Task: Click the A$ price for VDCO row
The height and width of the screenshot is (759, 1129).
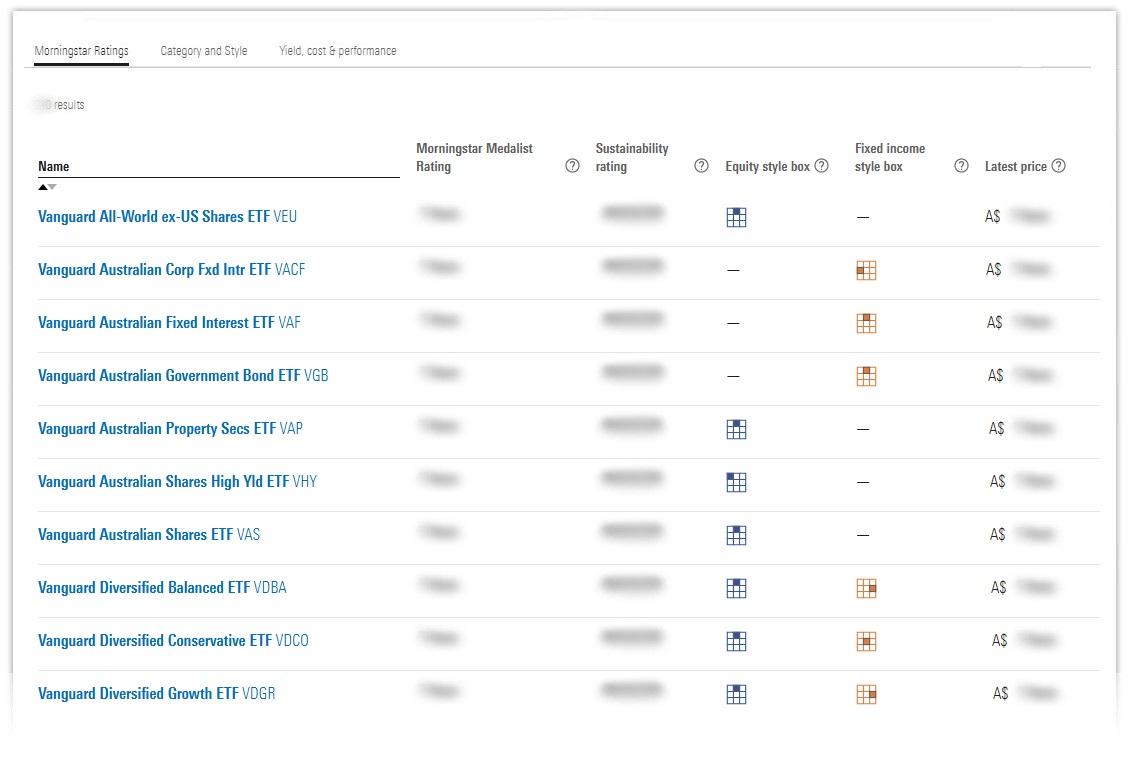Action: pyautogui.click(x=1024, y=640)
